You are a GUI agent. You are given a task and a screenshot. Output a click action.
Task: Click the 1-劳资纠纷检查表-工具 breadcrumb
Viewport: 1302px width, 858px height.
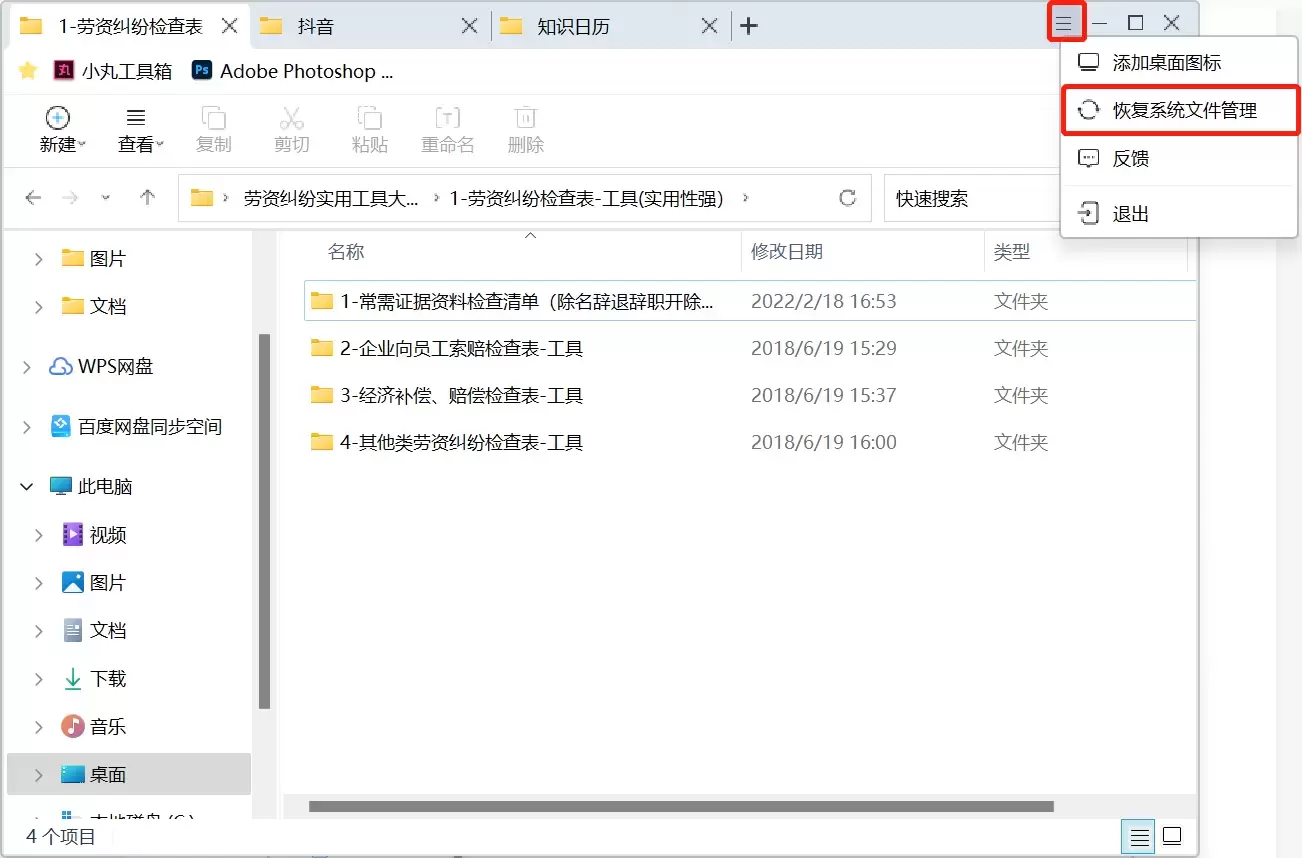coord(587,198)
